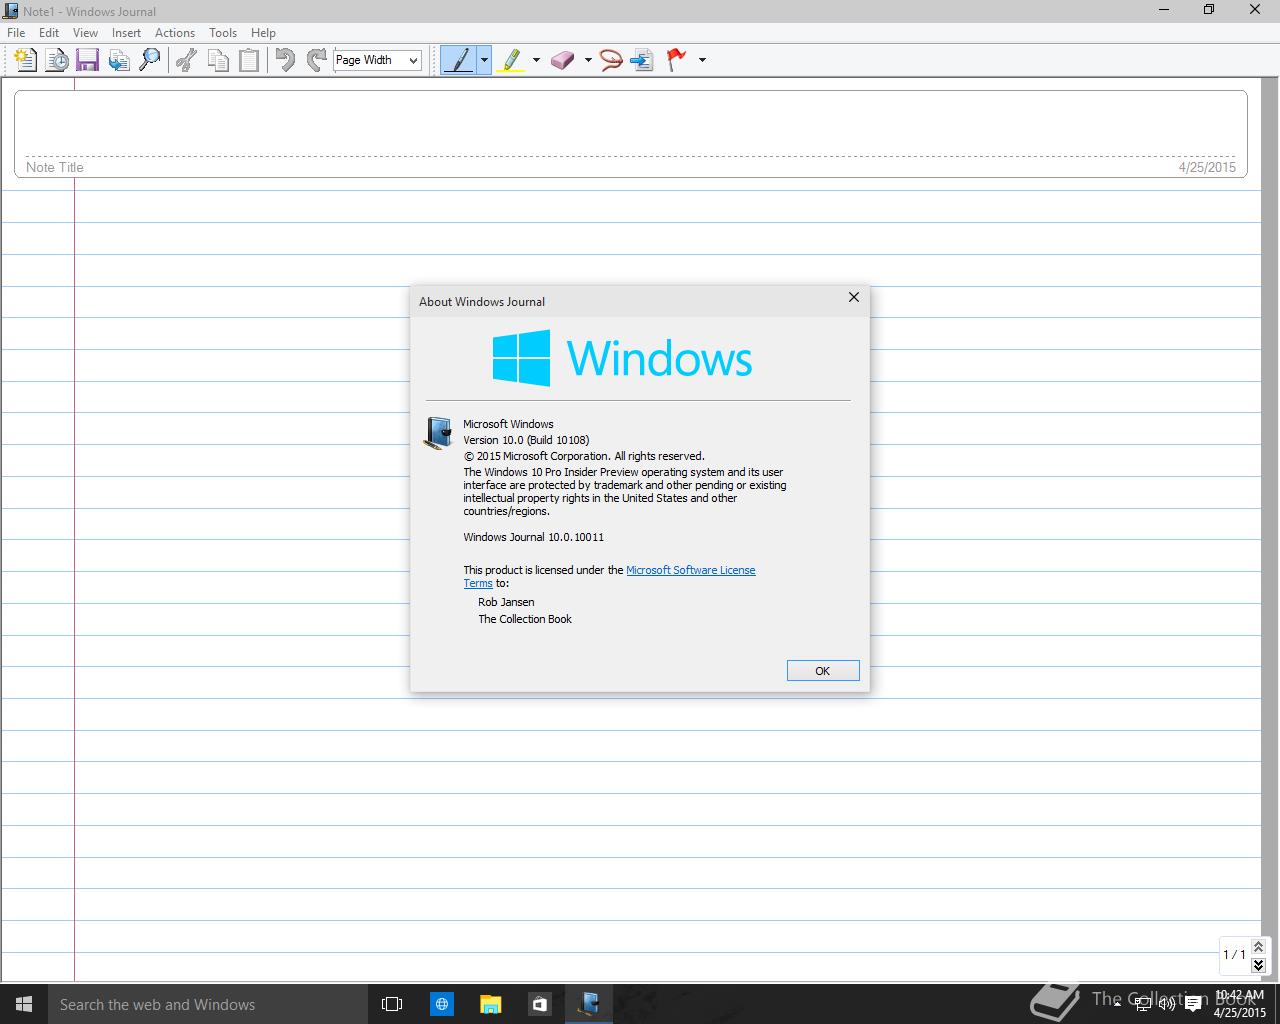The image size is (1280, 1024).
Task: Click the Import toolbar icon
Action: coord(119,60)
